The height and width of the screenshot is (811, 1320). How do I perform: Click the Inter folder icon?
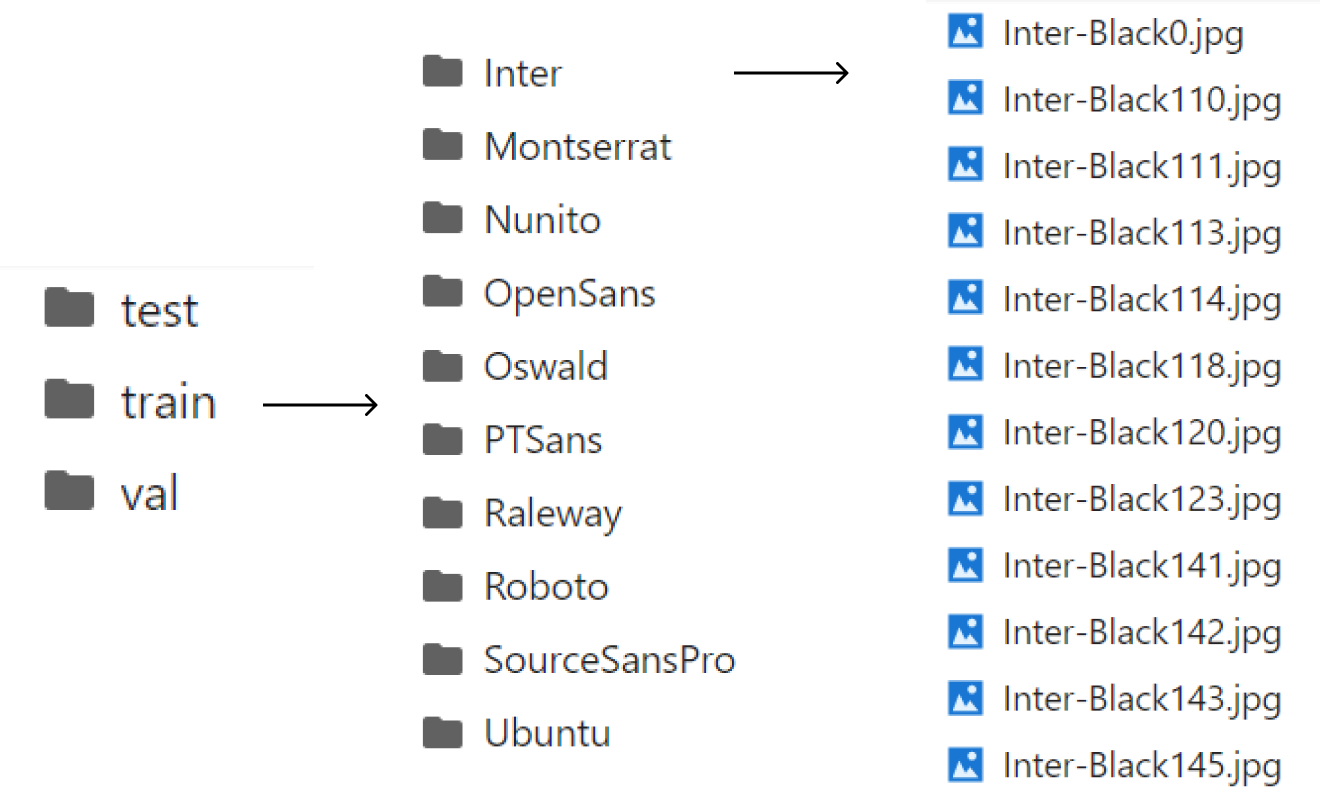click(x=442, y=72)
